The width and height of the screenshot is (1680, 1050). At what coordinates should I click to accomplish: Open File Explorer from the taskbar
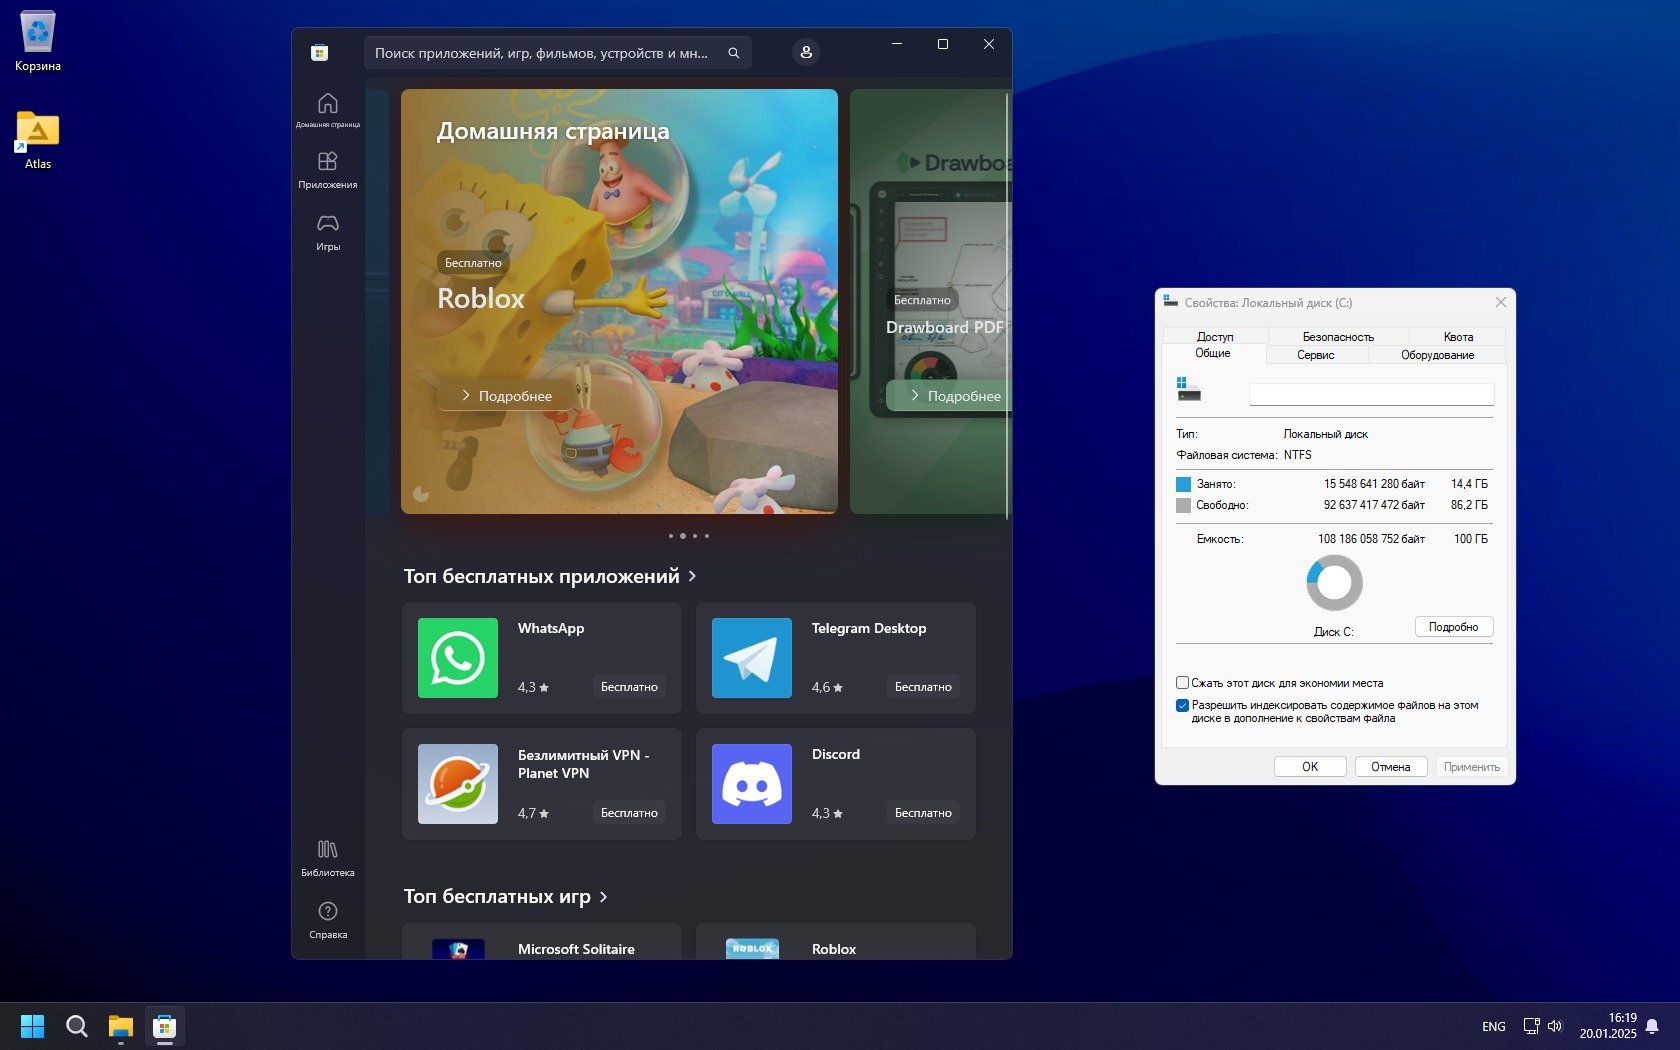coord(120,1026)
